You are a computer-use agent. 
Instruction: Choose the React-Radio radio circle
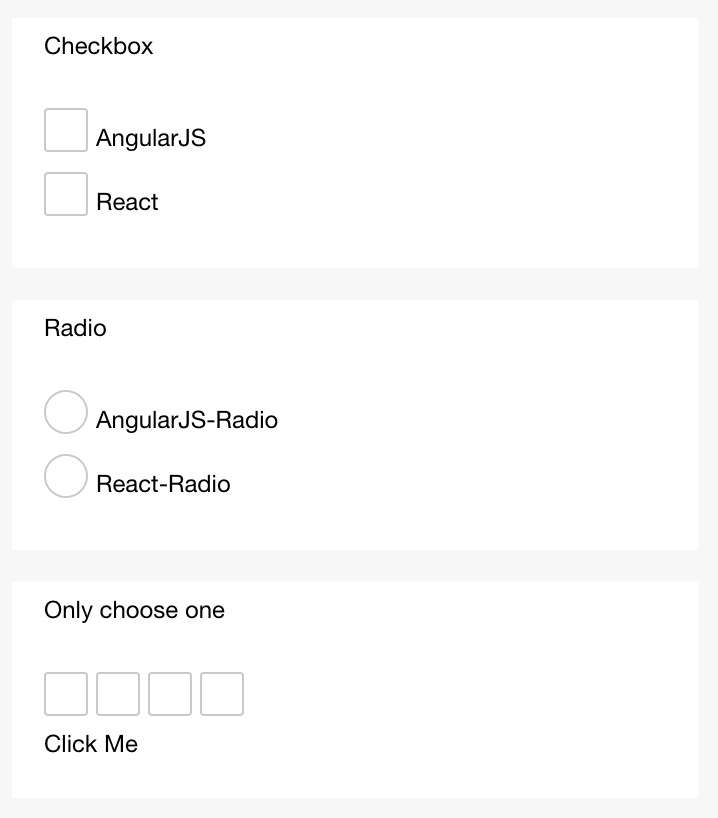pos(66,476)
